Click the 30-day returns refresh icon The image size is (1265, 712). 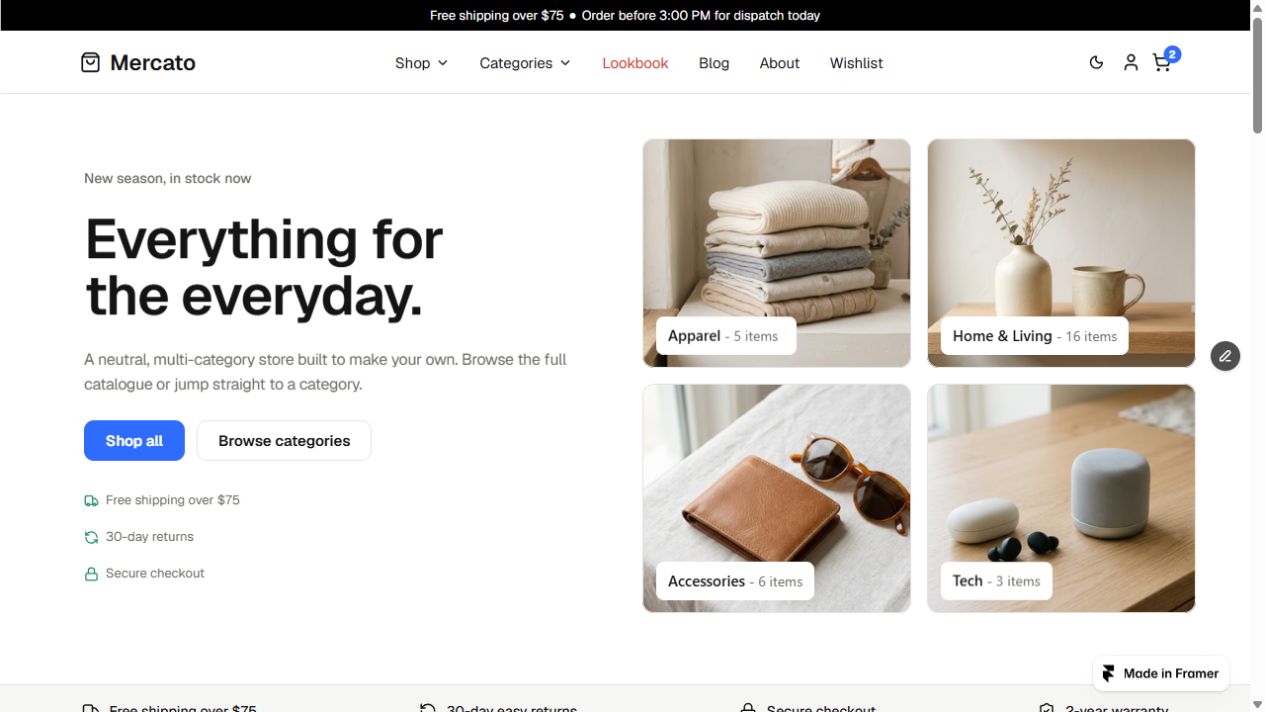(x=91, y=538)
